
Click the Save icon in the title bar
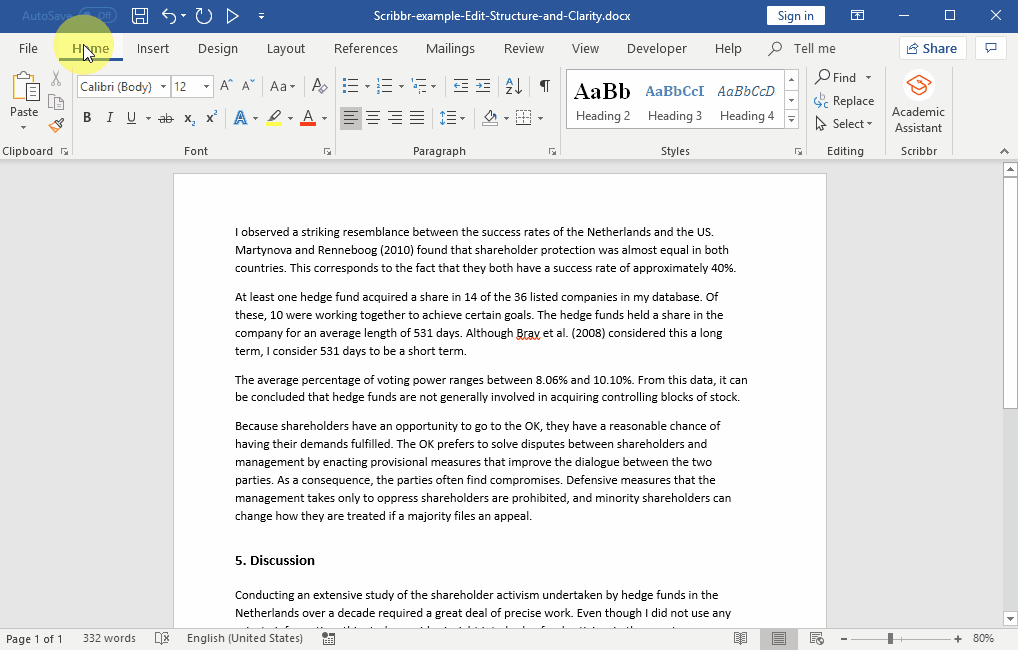140,16
